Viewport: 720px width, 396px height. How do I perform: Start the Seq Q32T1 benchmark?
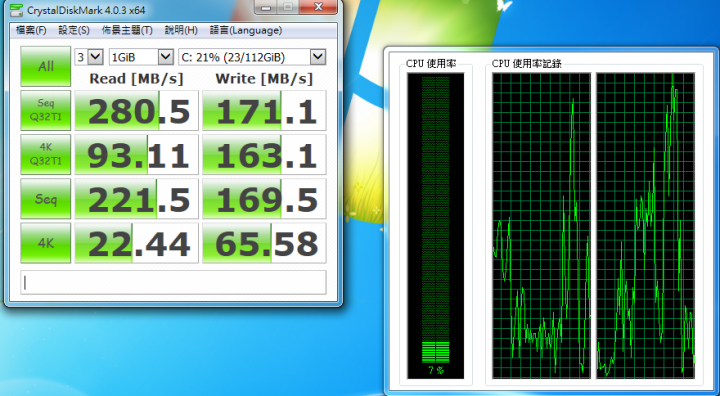click(x=45, y=110)
